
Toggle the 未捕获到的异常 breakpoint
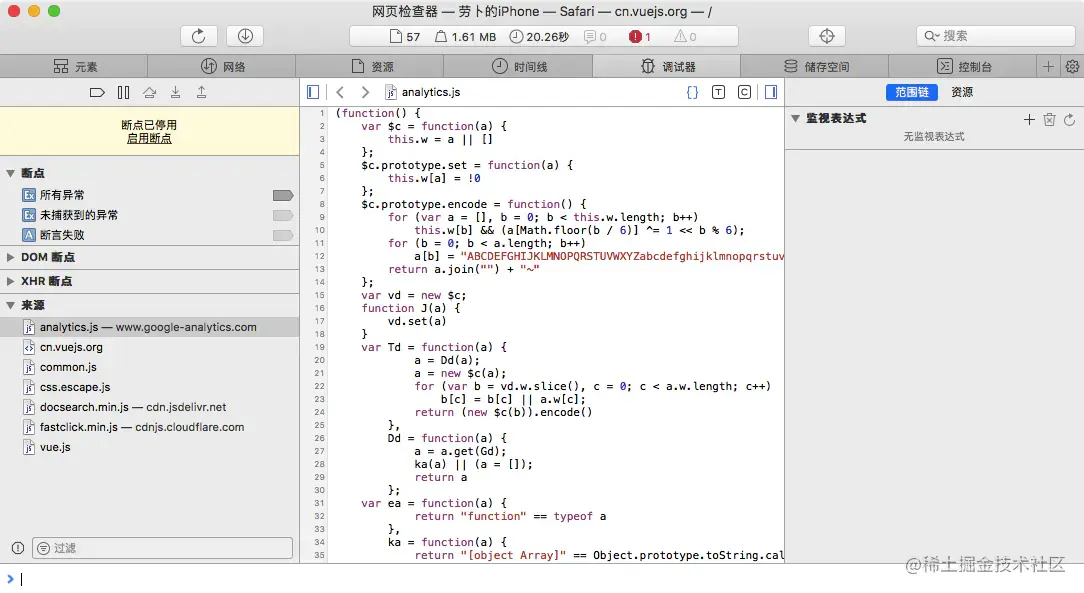(283, 216)
